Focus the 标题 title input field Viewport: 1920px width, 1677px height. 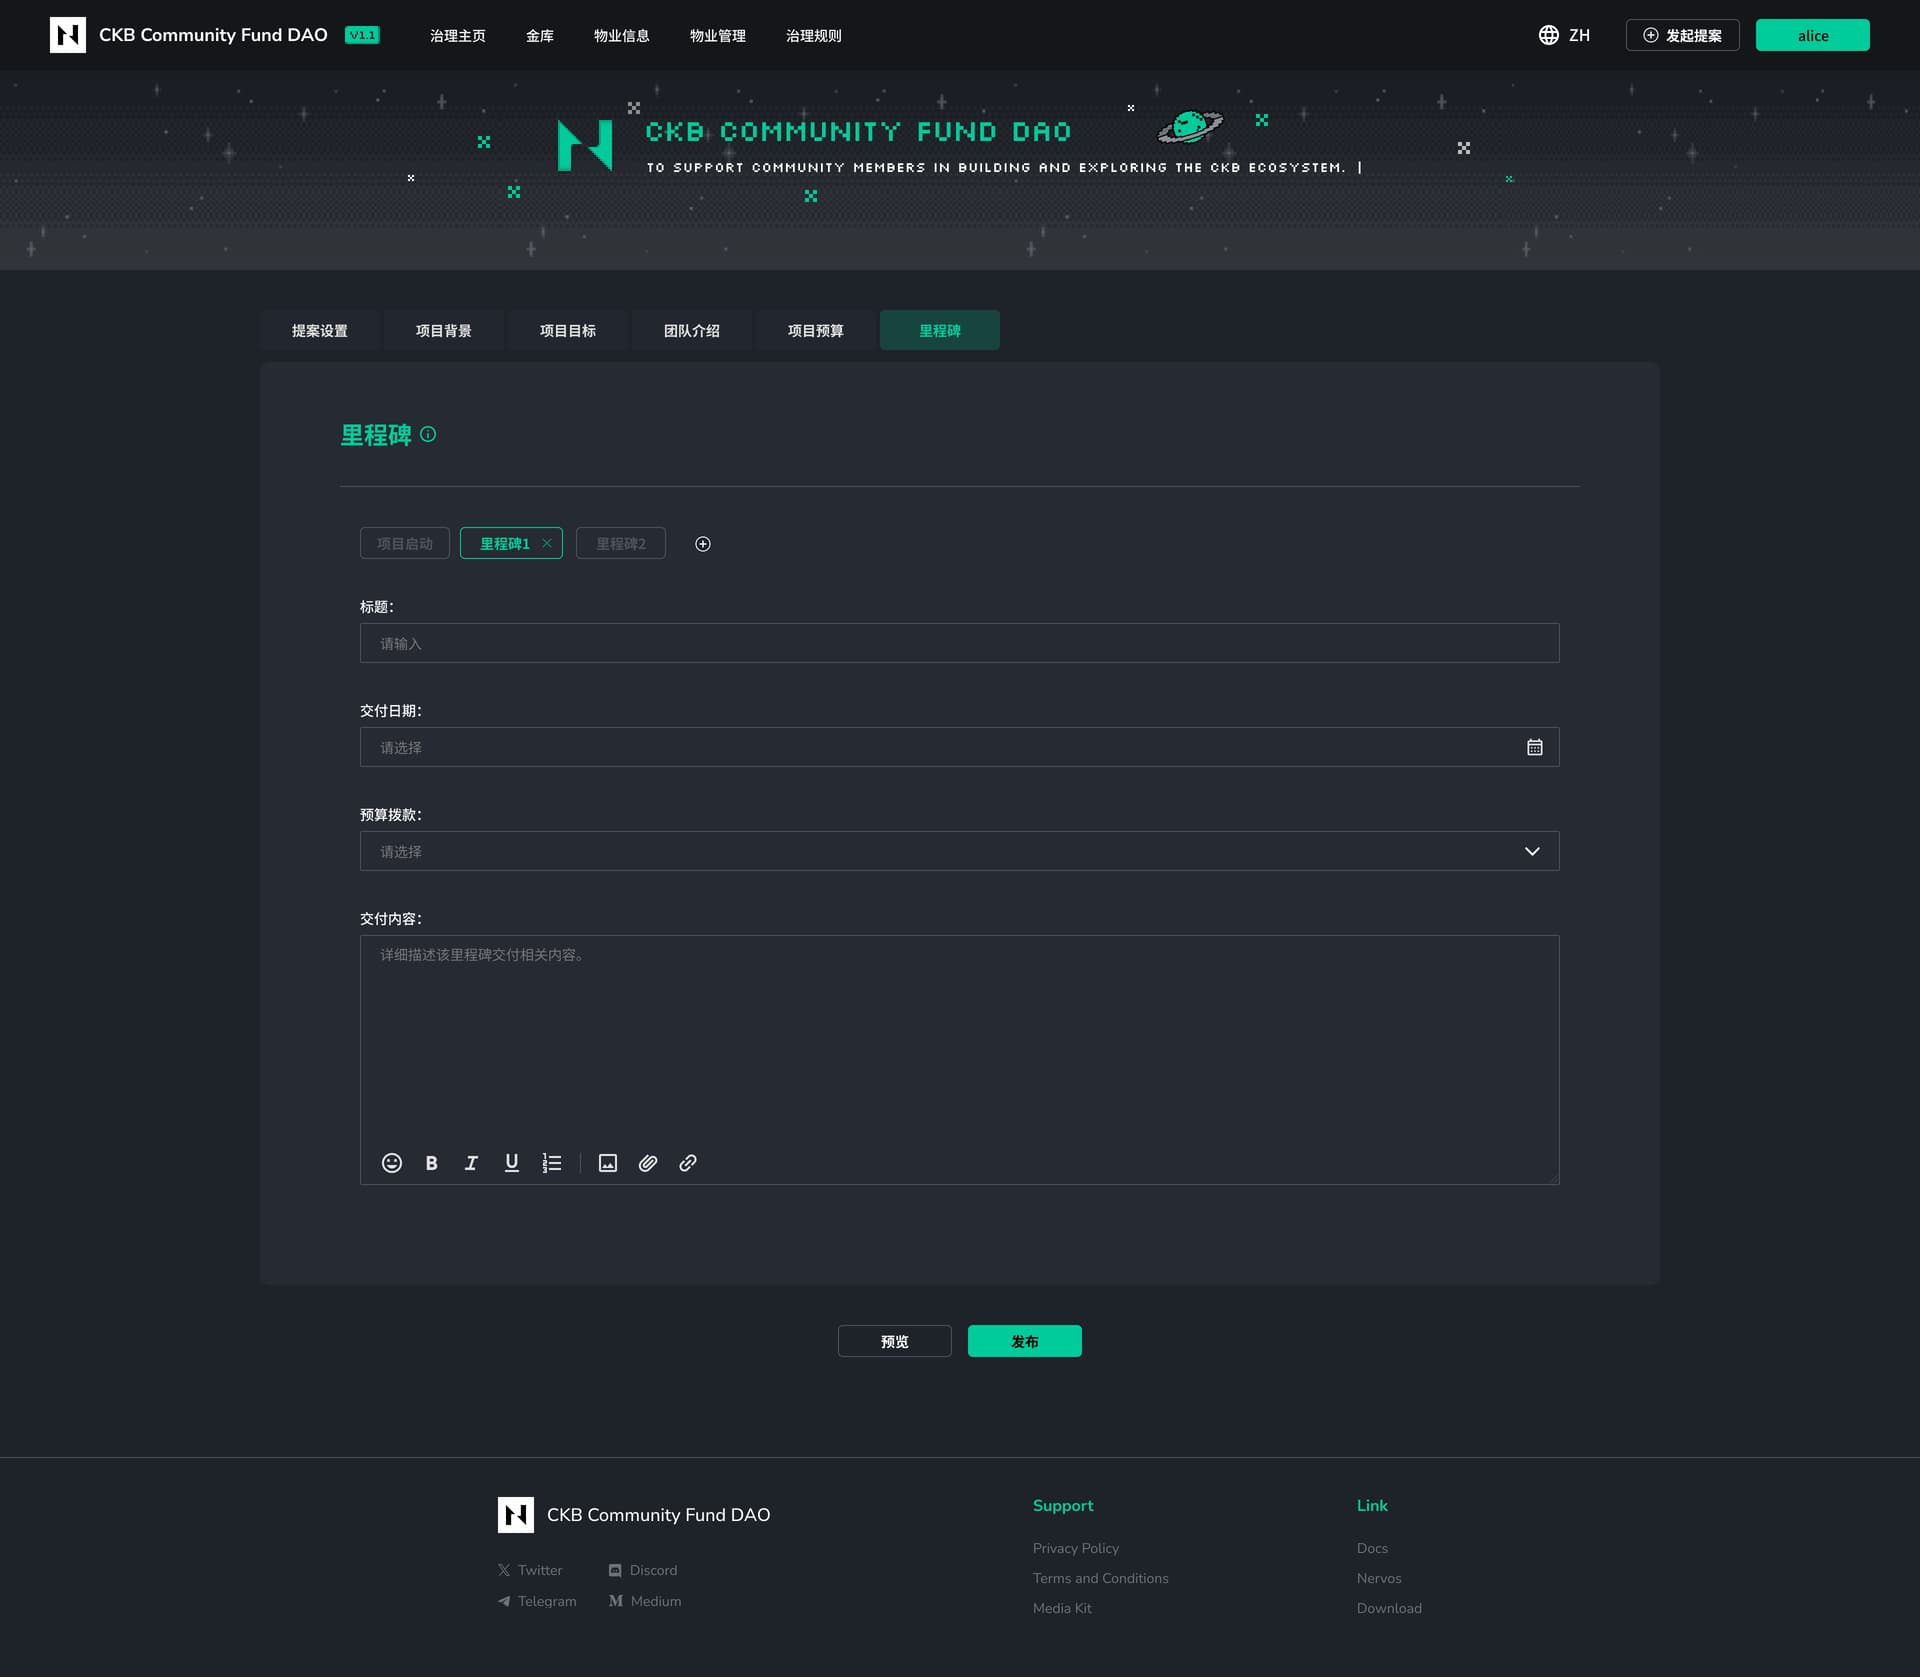pos(958,643)
